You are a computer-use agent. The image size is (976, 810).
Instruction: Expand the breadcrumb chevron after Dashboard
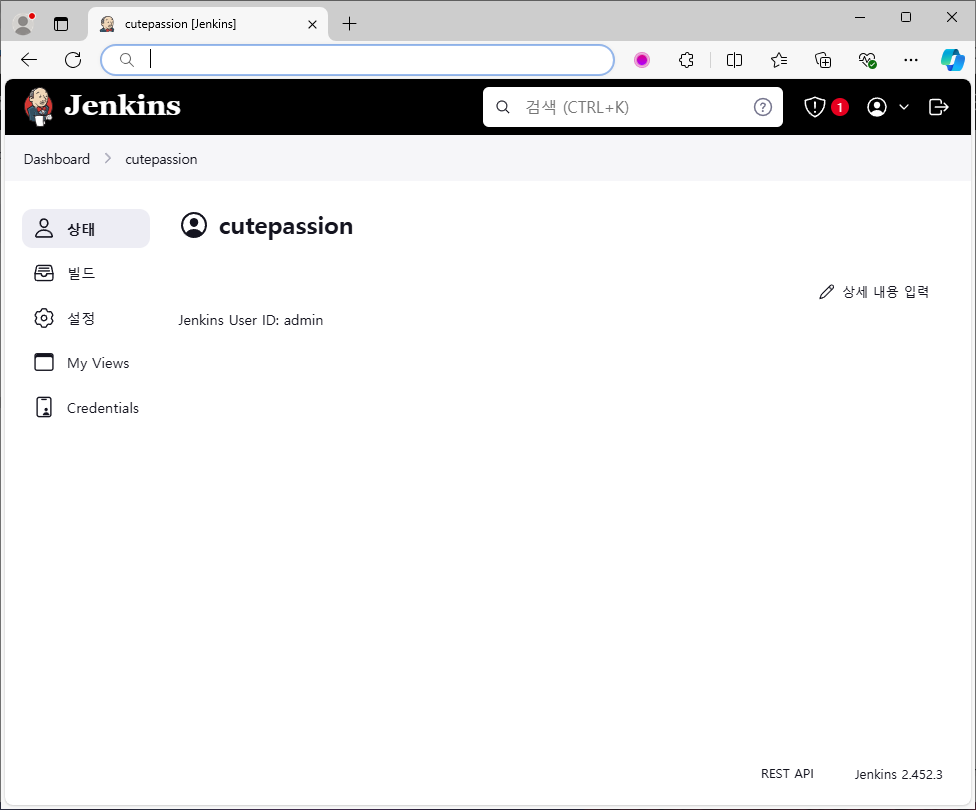108,159
